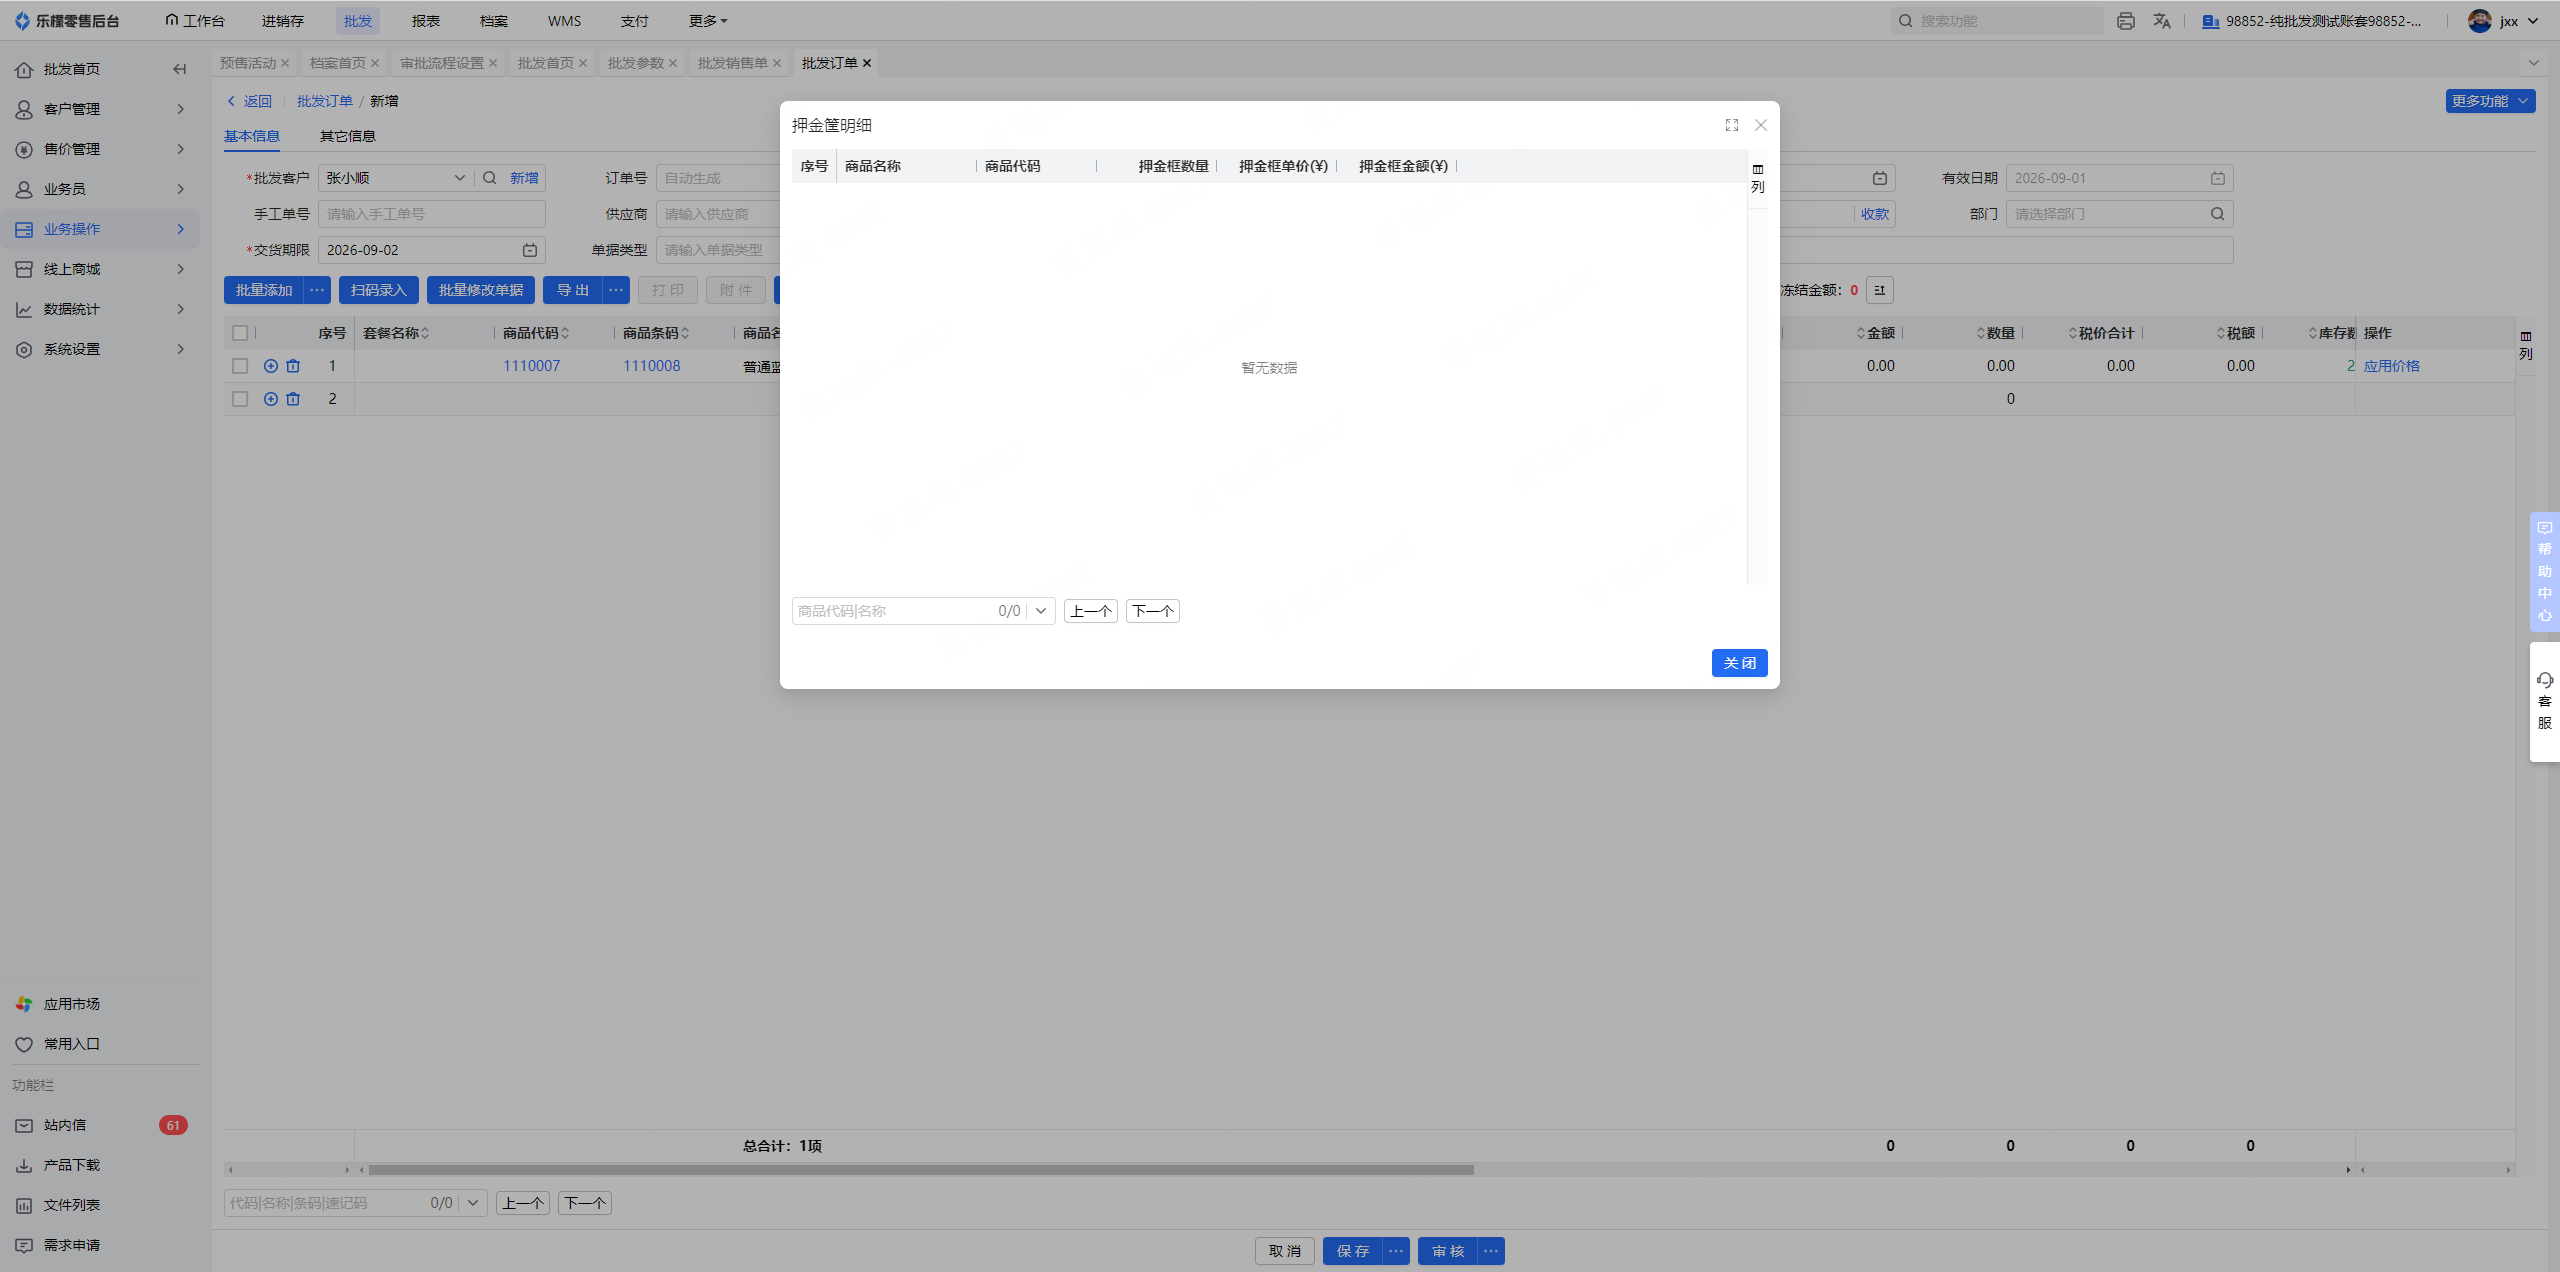Screen dimensions: 2560x1272
Task: Open the 报表 top menu
Action: pyautogui.click(x=426, y=21)
